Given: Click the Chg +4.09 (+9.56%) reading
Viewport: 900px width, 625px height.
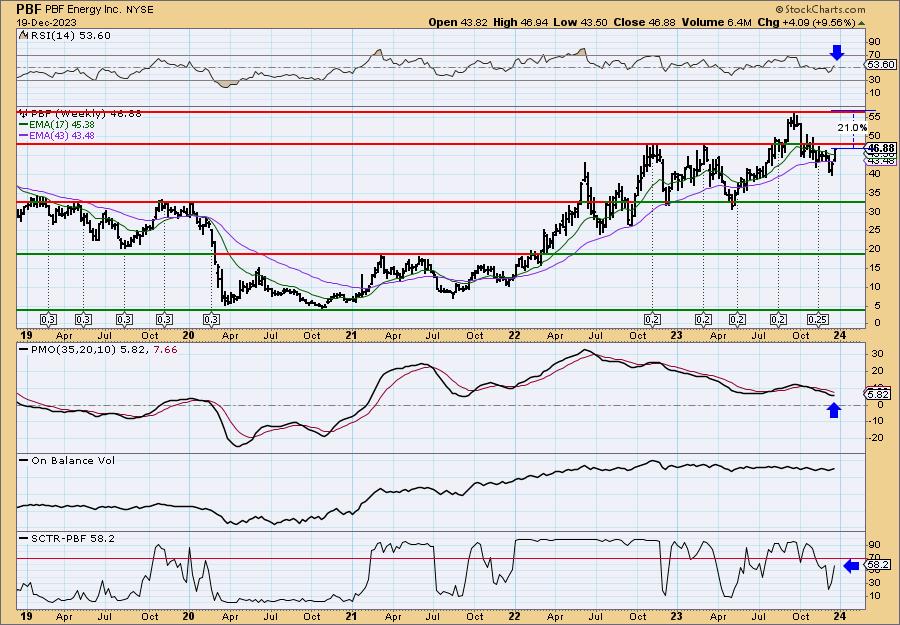Looking at the screenshot, I should (x=810, y=22).
